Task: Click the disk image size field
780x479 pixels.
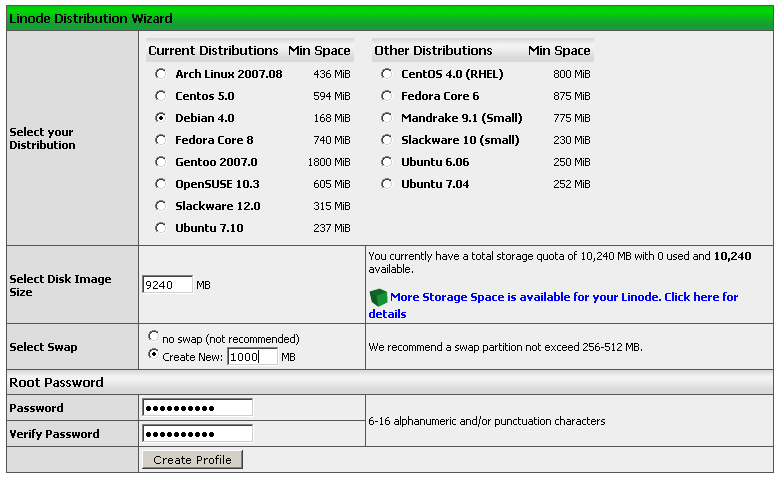Action: coord(167,285)
